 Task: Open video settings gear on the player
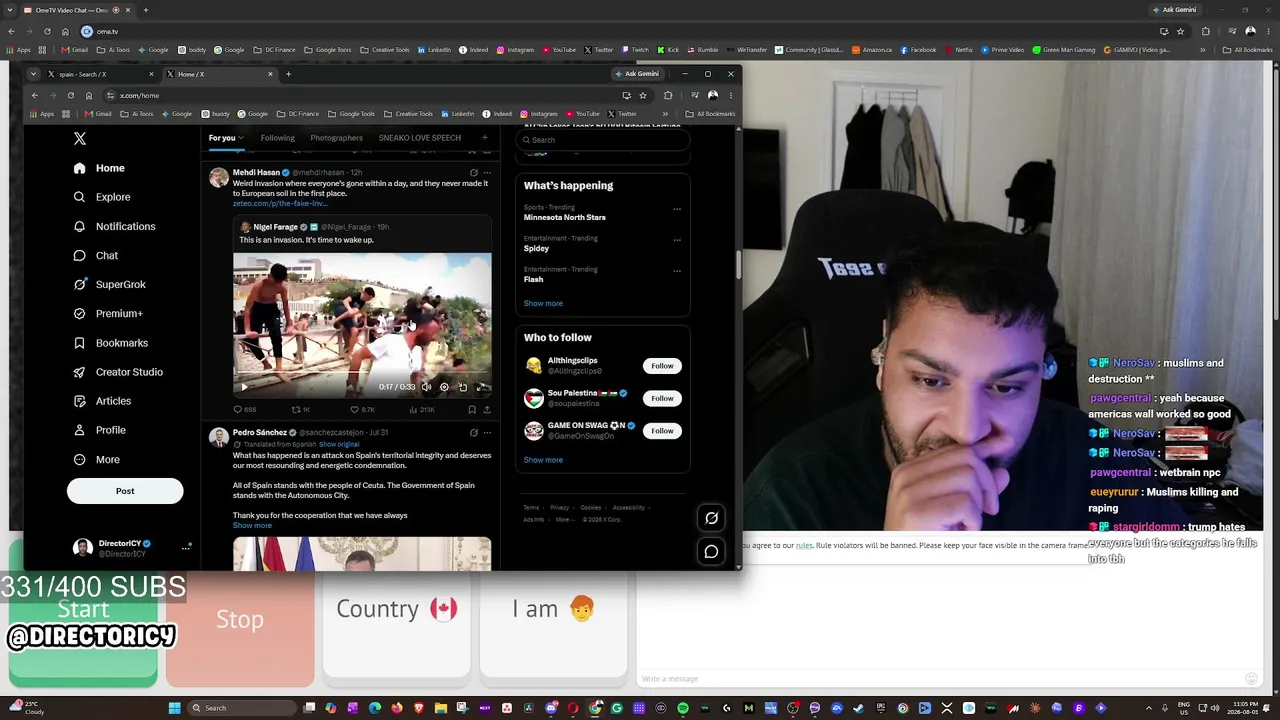click(444, 387)
